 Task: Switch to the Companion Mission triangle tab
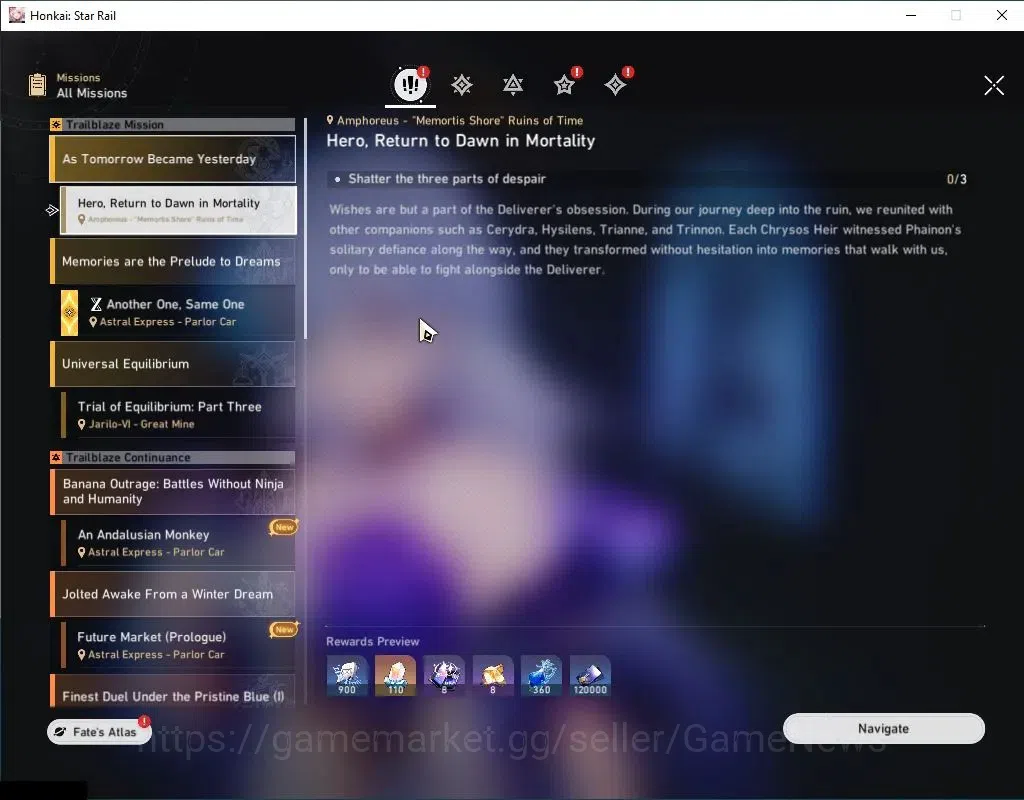[x=513, y=85]
